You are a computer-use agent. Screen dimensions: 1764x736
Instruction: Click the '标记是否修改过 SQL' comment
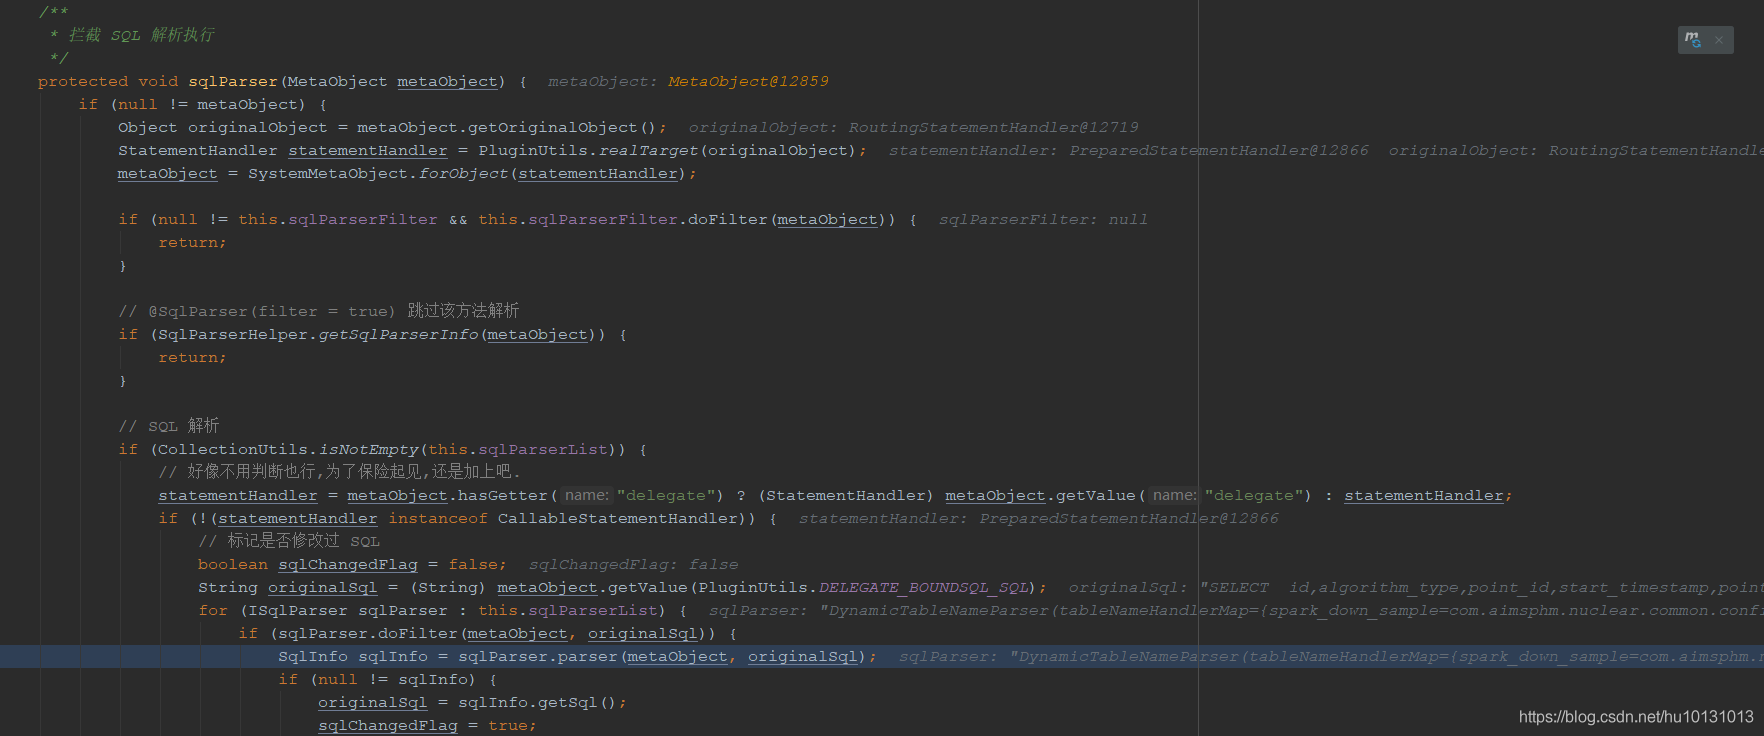click(x=289, y=541)
